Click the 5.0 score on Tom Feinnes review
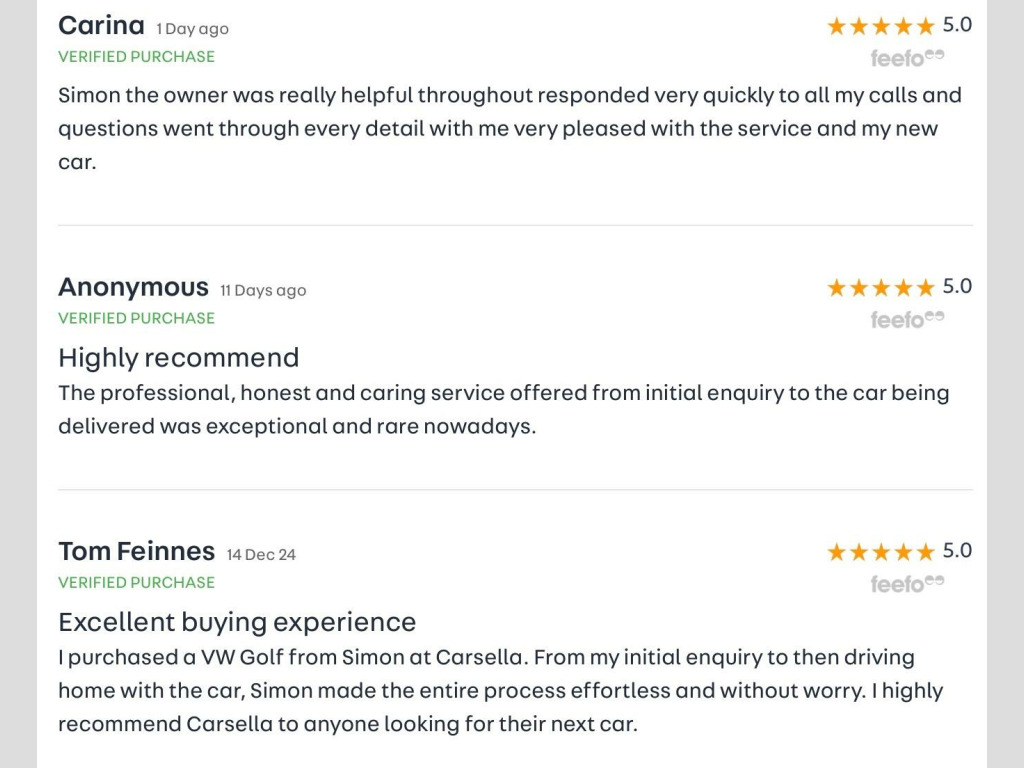This screenshot has width=1024, height=768. point(957,551)
